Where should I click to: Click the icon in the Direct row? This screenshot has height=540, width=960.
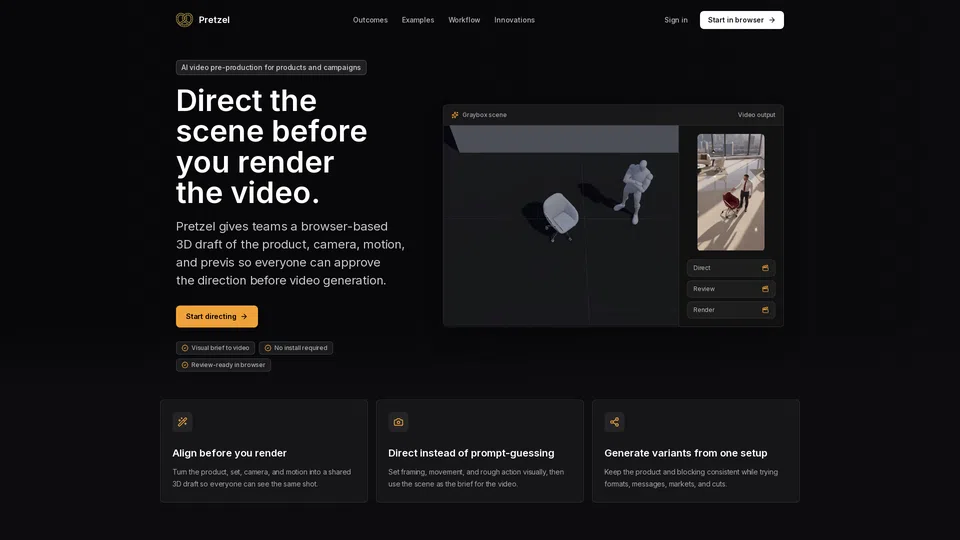click(x=765, y=268)
